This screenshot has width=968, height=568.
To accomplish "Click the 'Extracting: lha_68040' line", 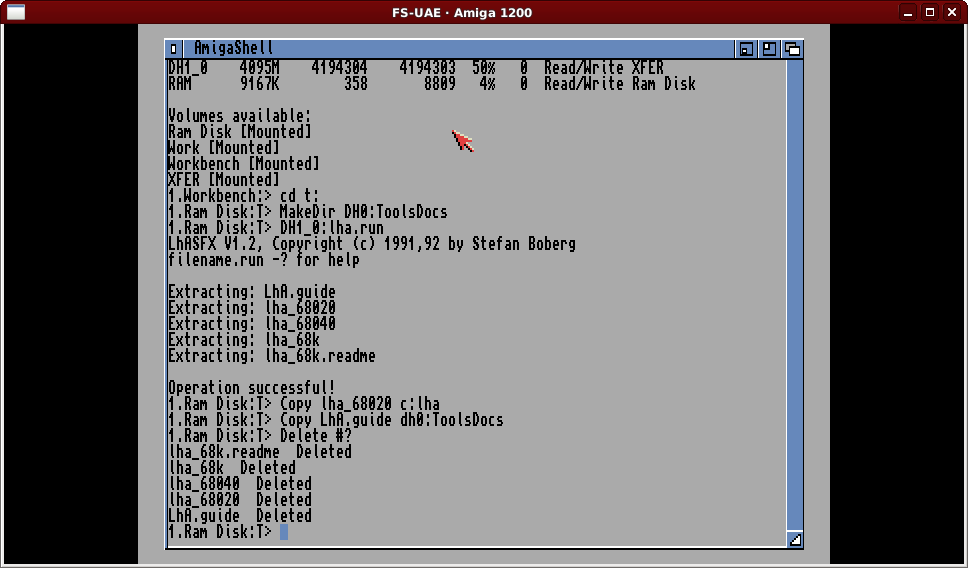I will tap(252, 324).
